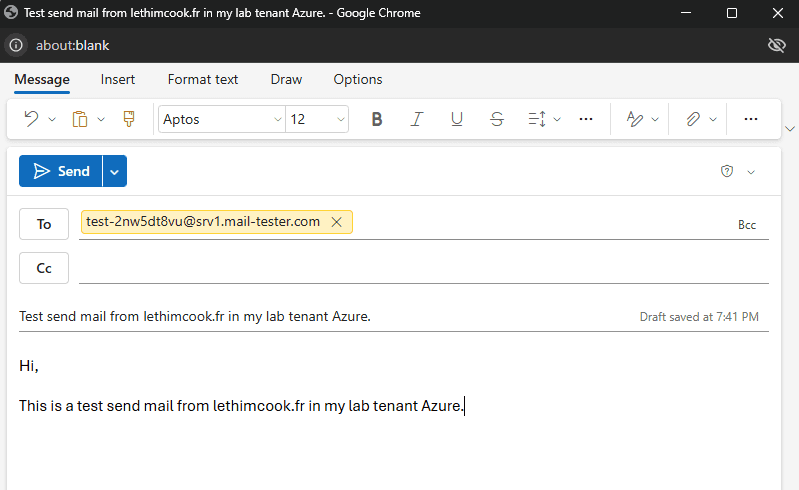Switch to the Insert tab
The image size is (799, 490).
[118, 79]
